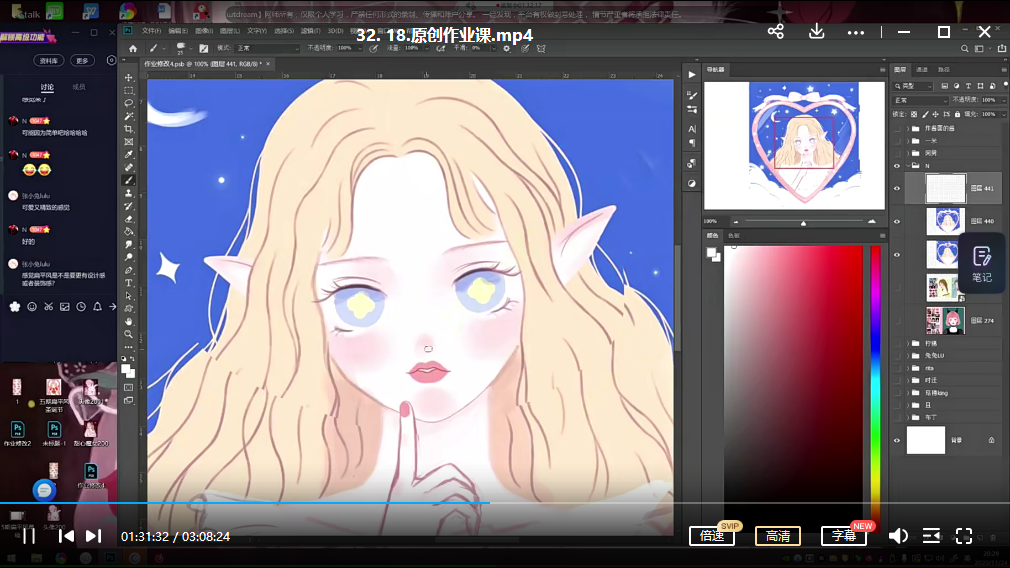Select the Clone Stamp tool
Viewport: 1010px width, 568px height.
(x=129, y=193)
